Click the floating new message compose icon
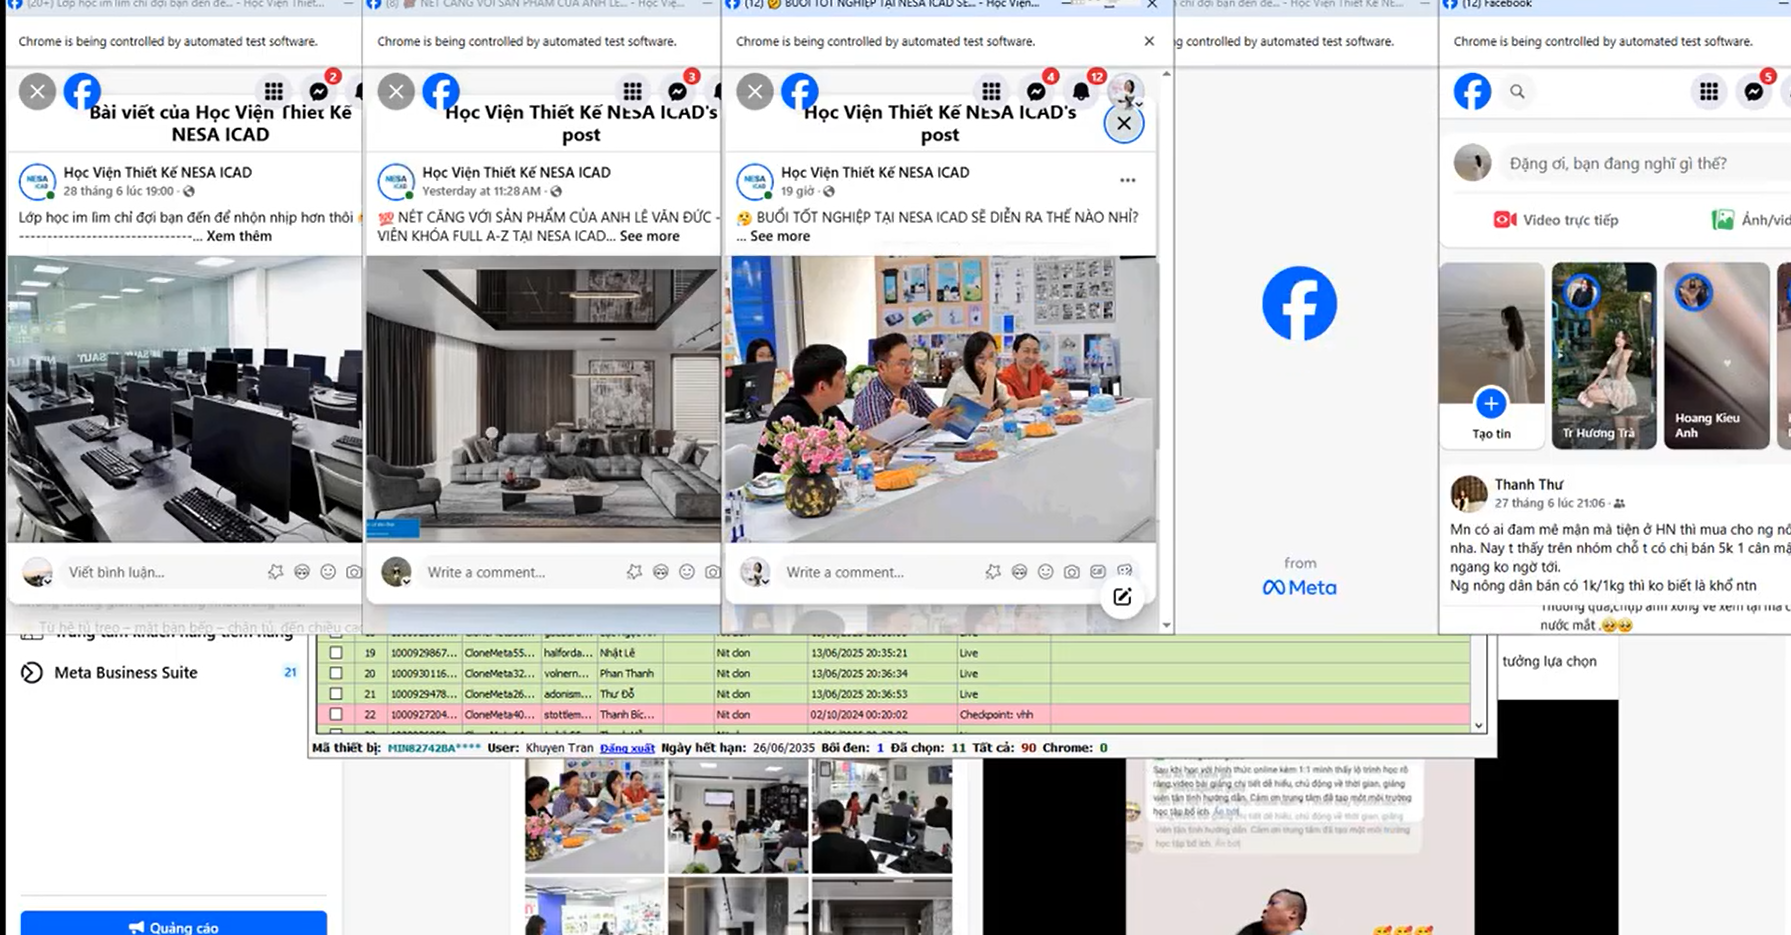The image size is (1791, 935). pos(1122,597)
